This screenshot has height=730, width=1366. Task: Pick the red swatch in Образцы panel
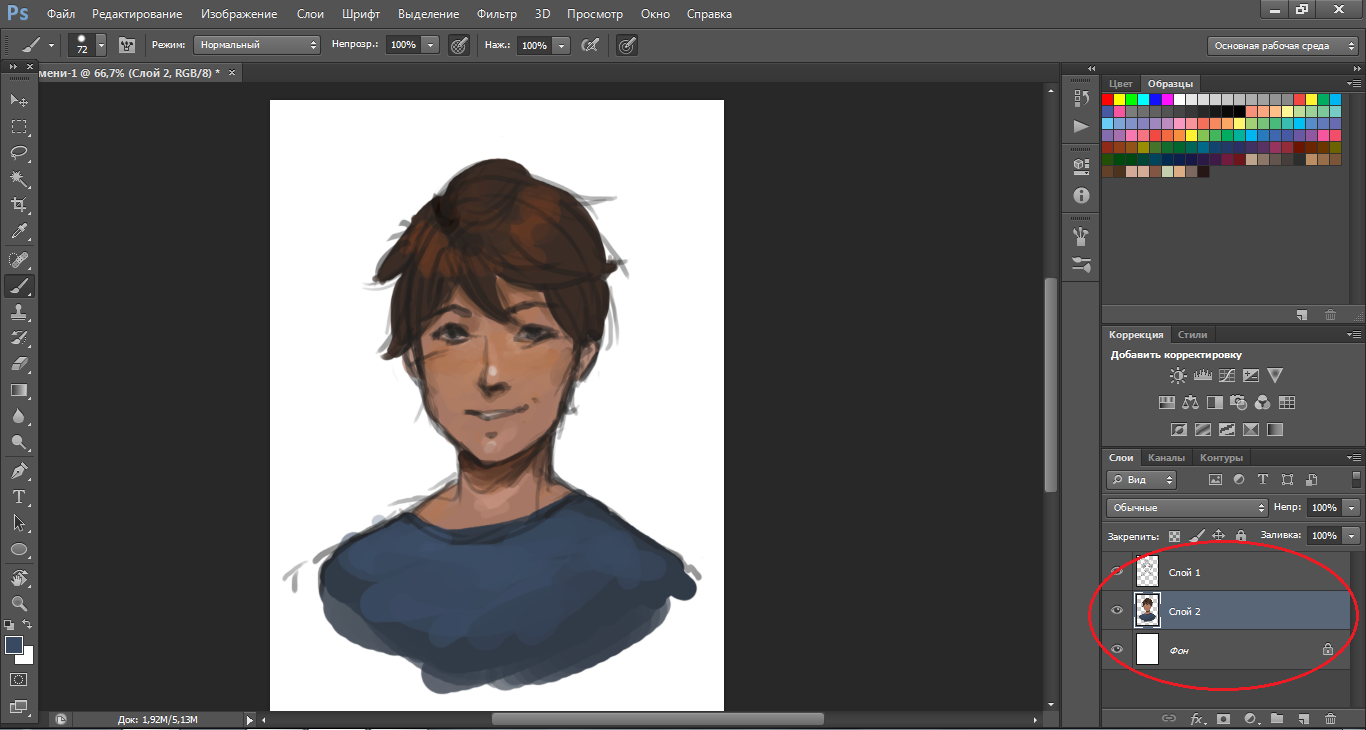(1107, 100)
